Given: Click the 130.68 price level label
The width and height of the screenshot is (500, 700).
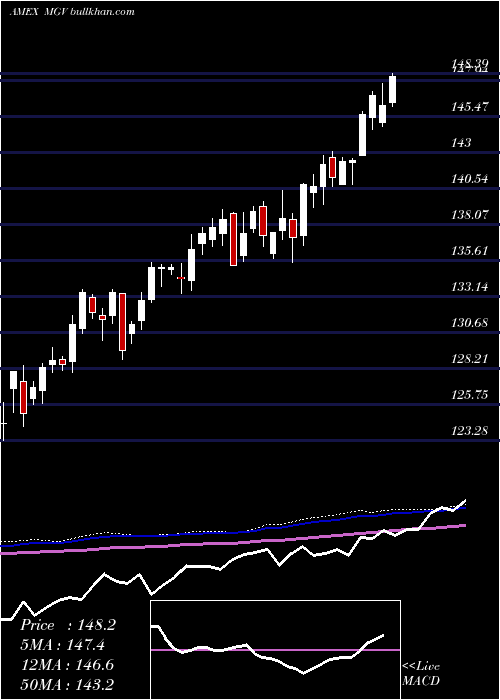Looking at the screenshot, I should 470,323.
